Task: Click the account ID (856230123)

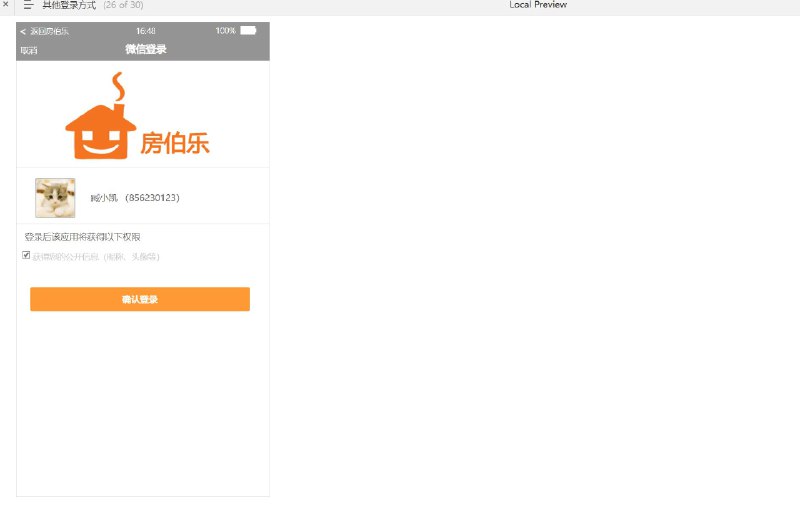Action: [153, 197]
